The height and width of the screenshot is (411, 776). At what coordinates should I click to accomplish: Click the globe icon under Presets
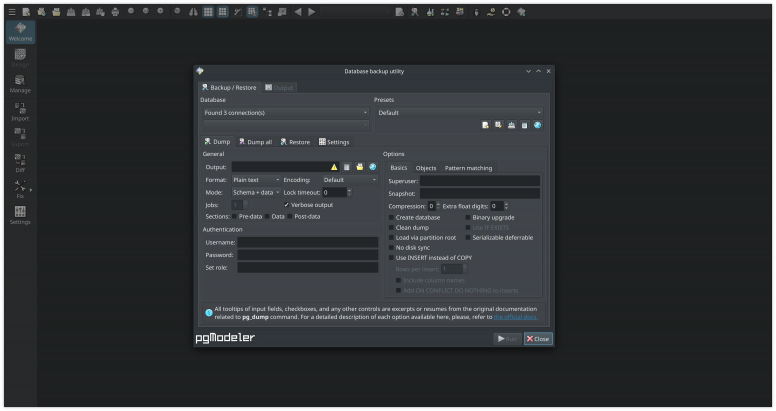[x=537, y=125]
